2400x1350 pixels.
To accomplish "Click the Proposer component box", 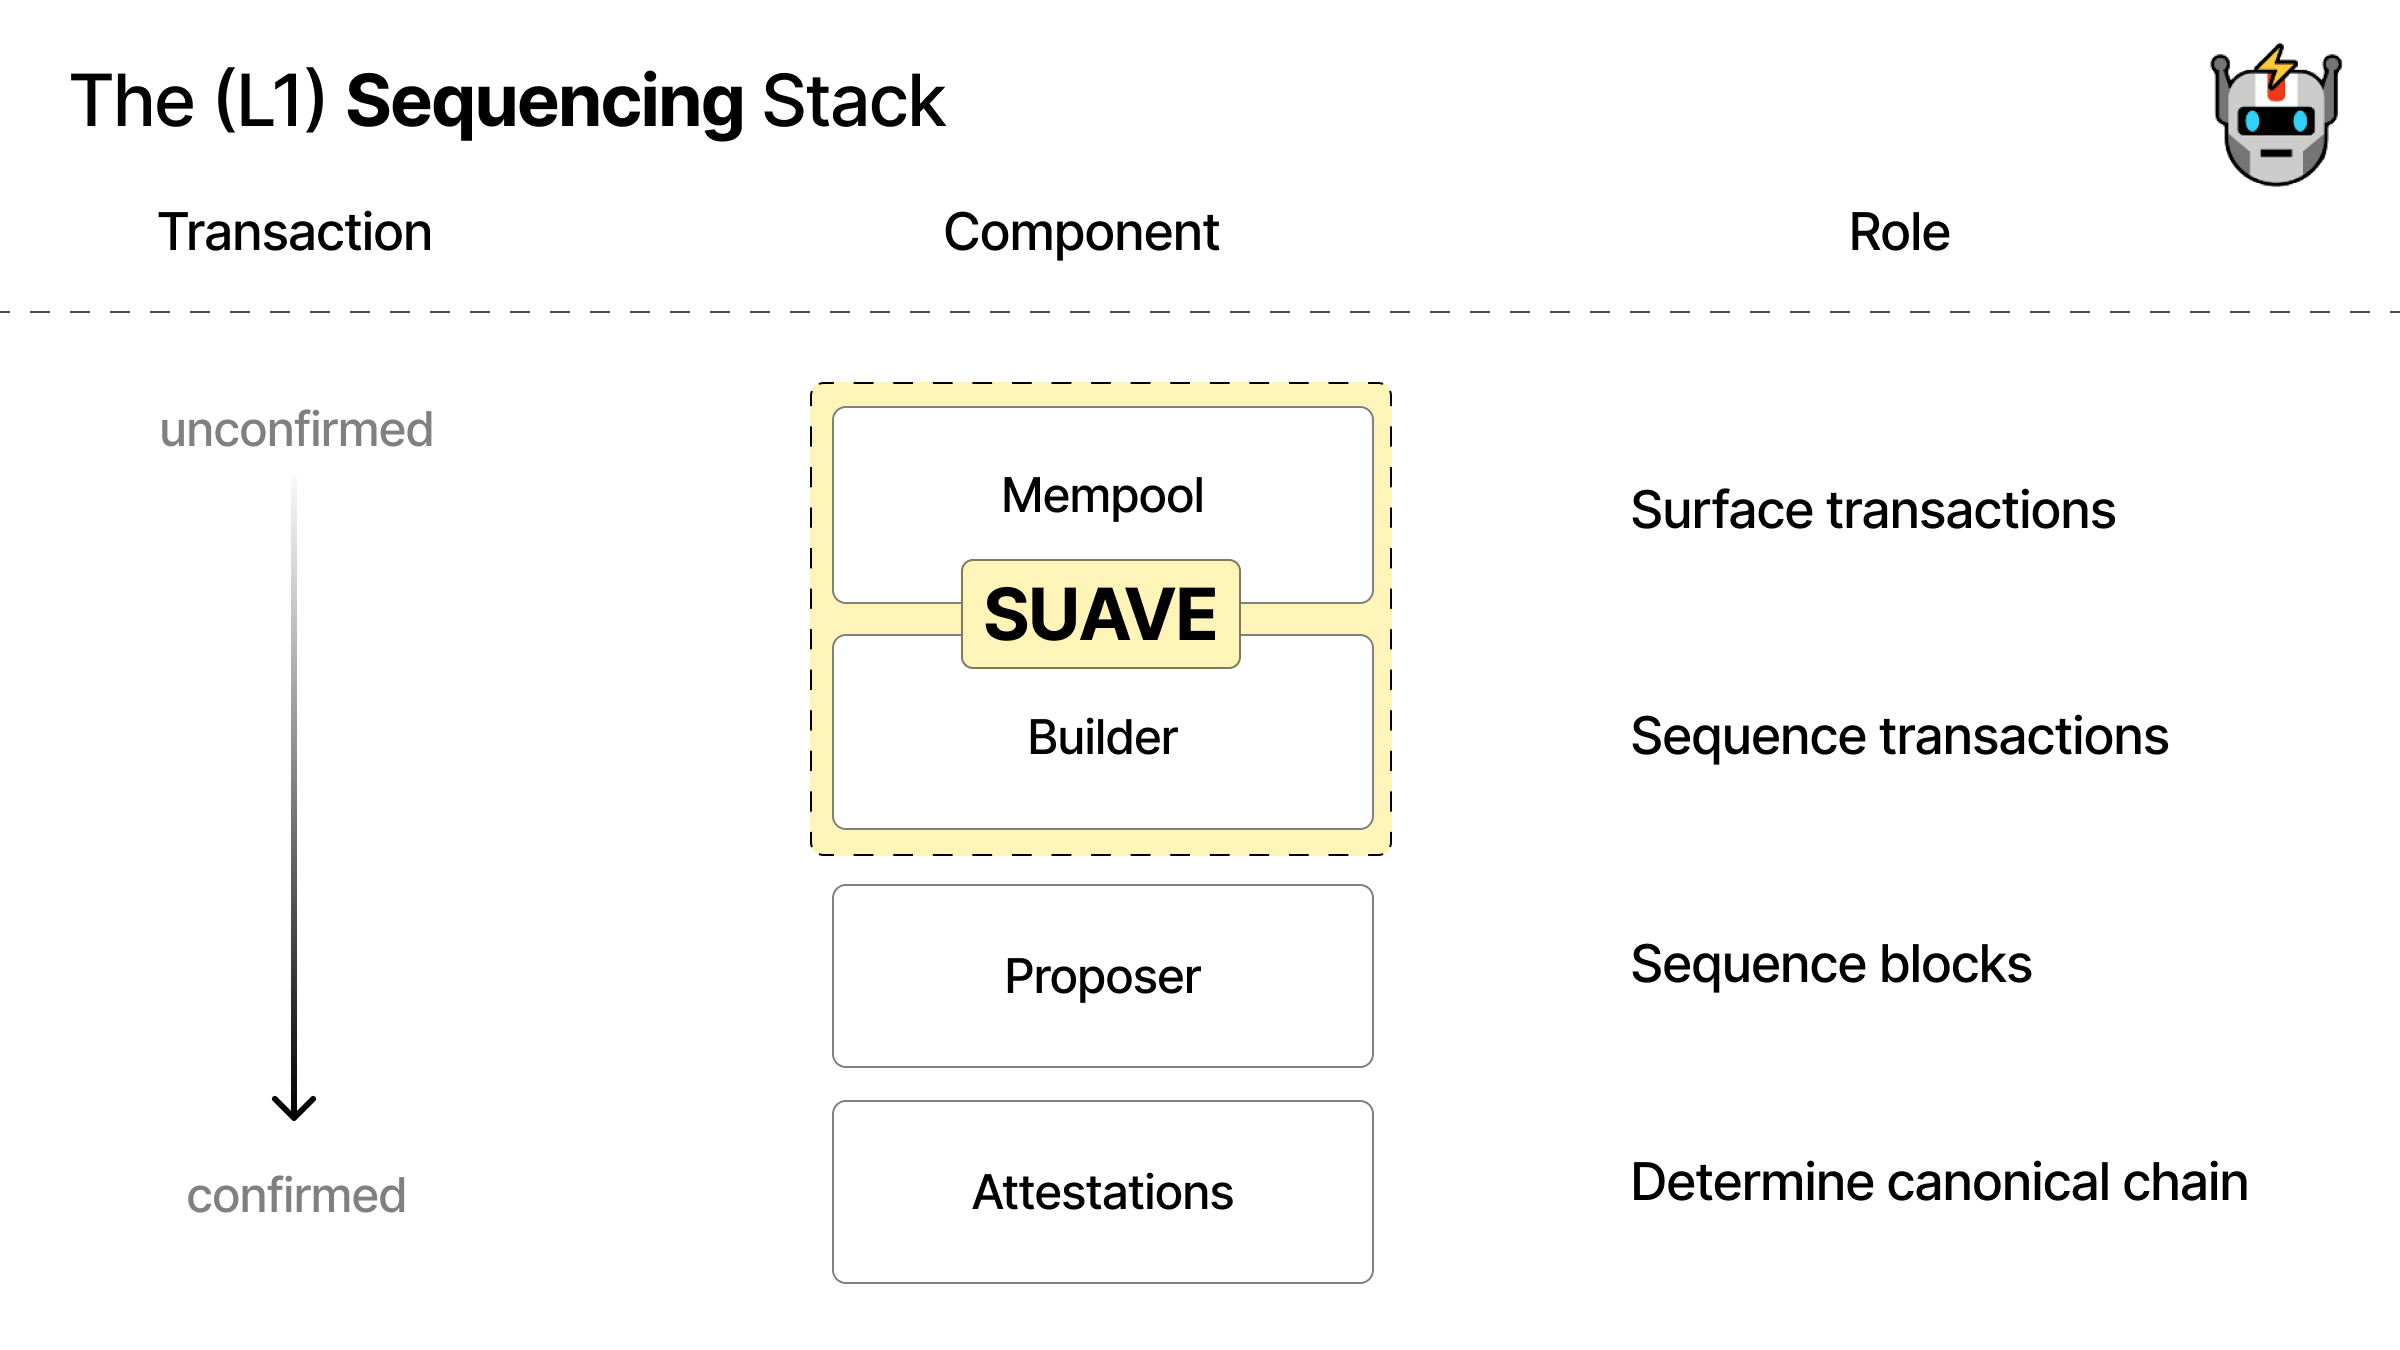I will click(x=1101, y=973).
